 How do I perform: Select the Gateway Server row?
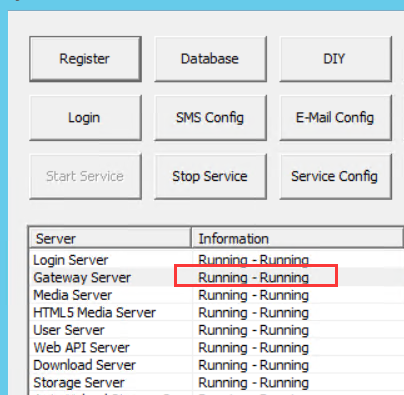[217, 278]
